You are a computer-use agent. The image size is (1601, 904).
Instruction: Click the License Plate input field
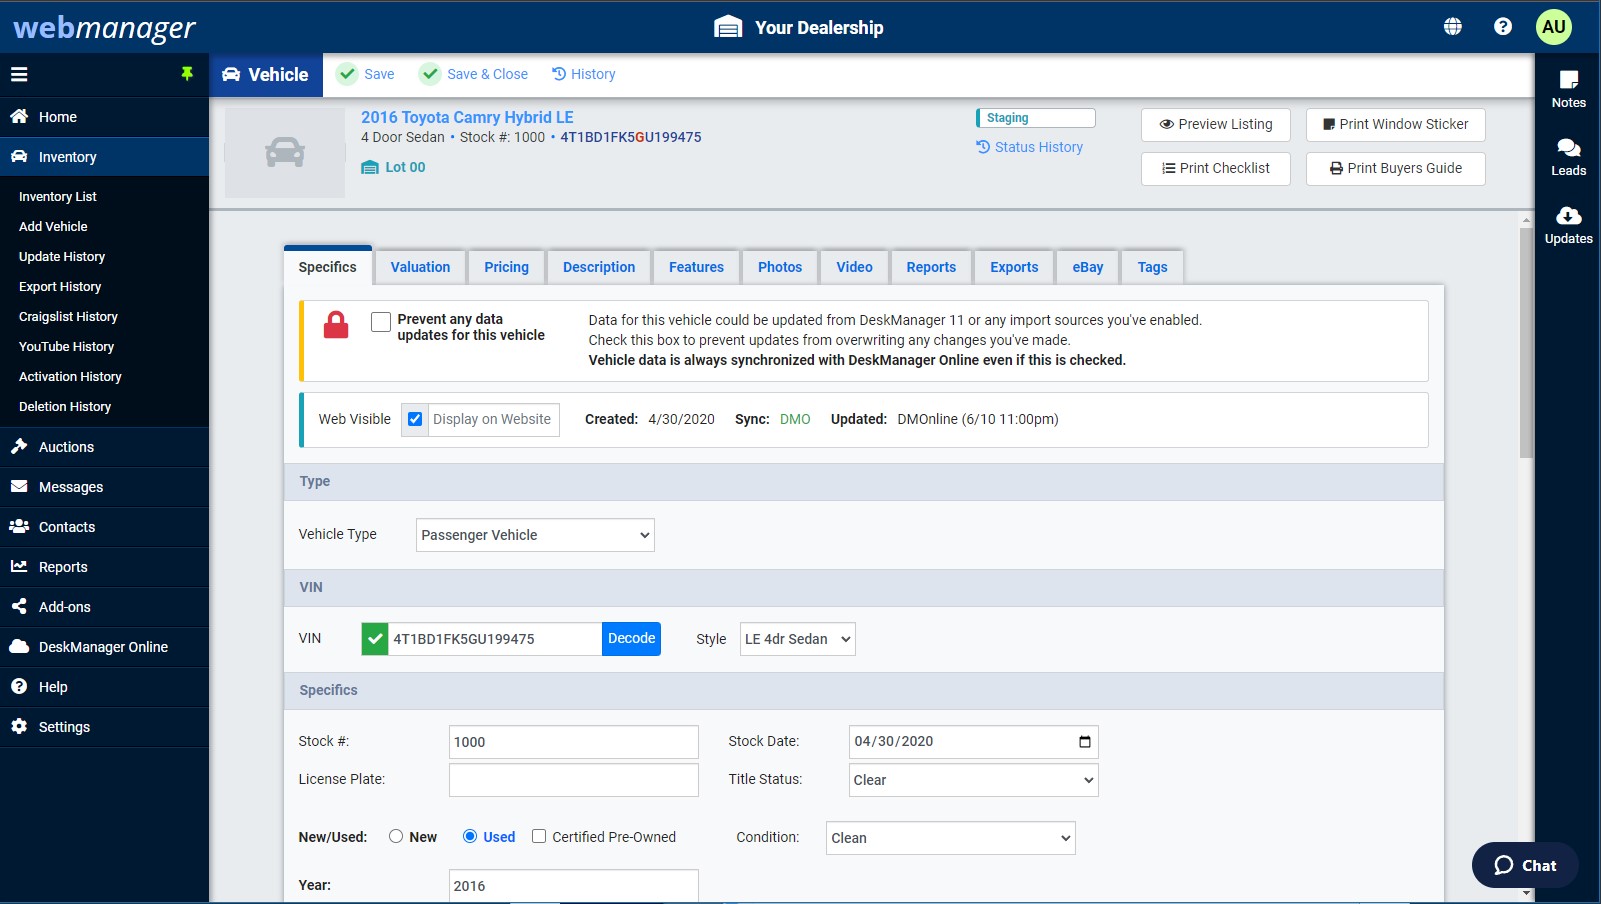574,780
